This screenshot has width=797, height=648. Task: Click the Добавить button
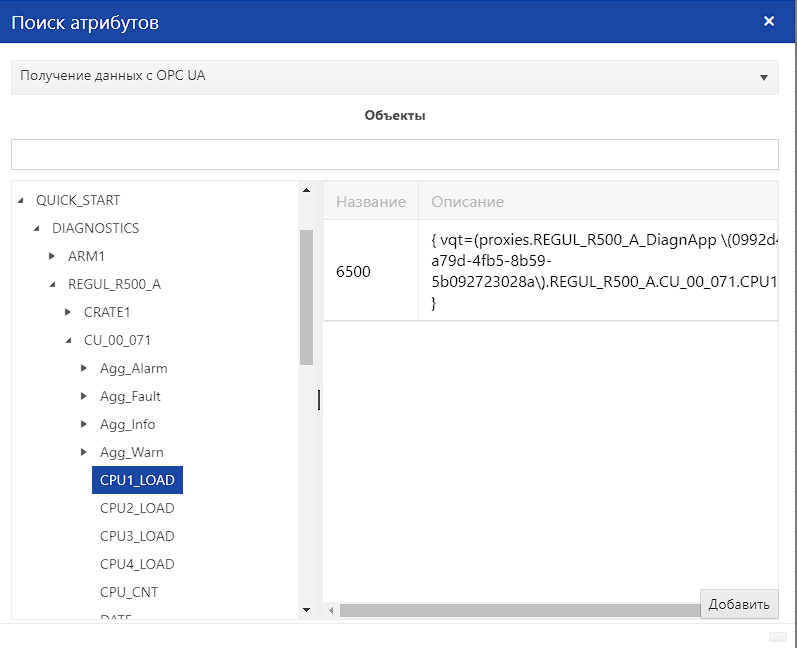coord(739,604)
